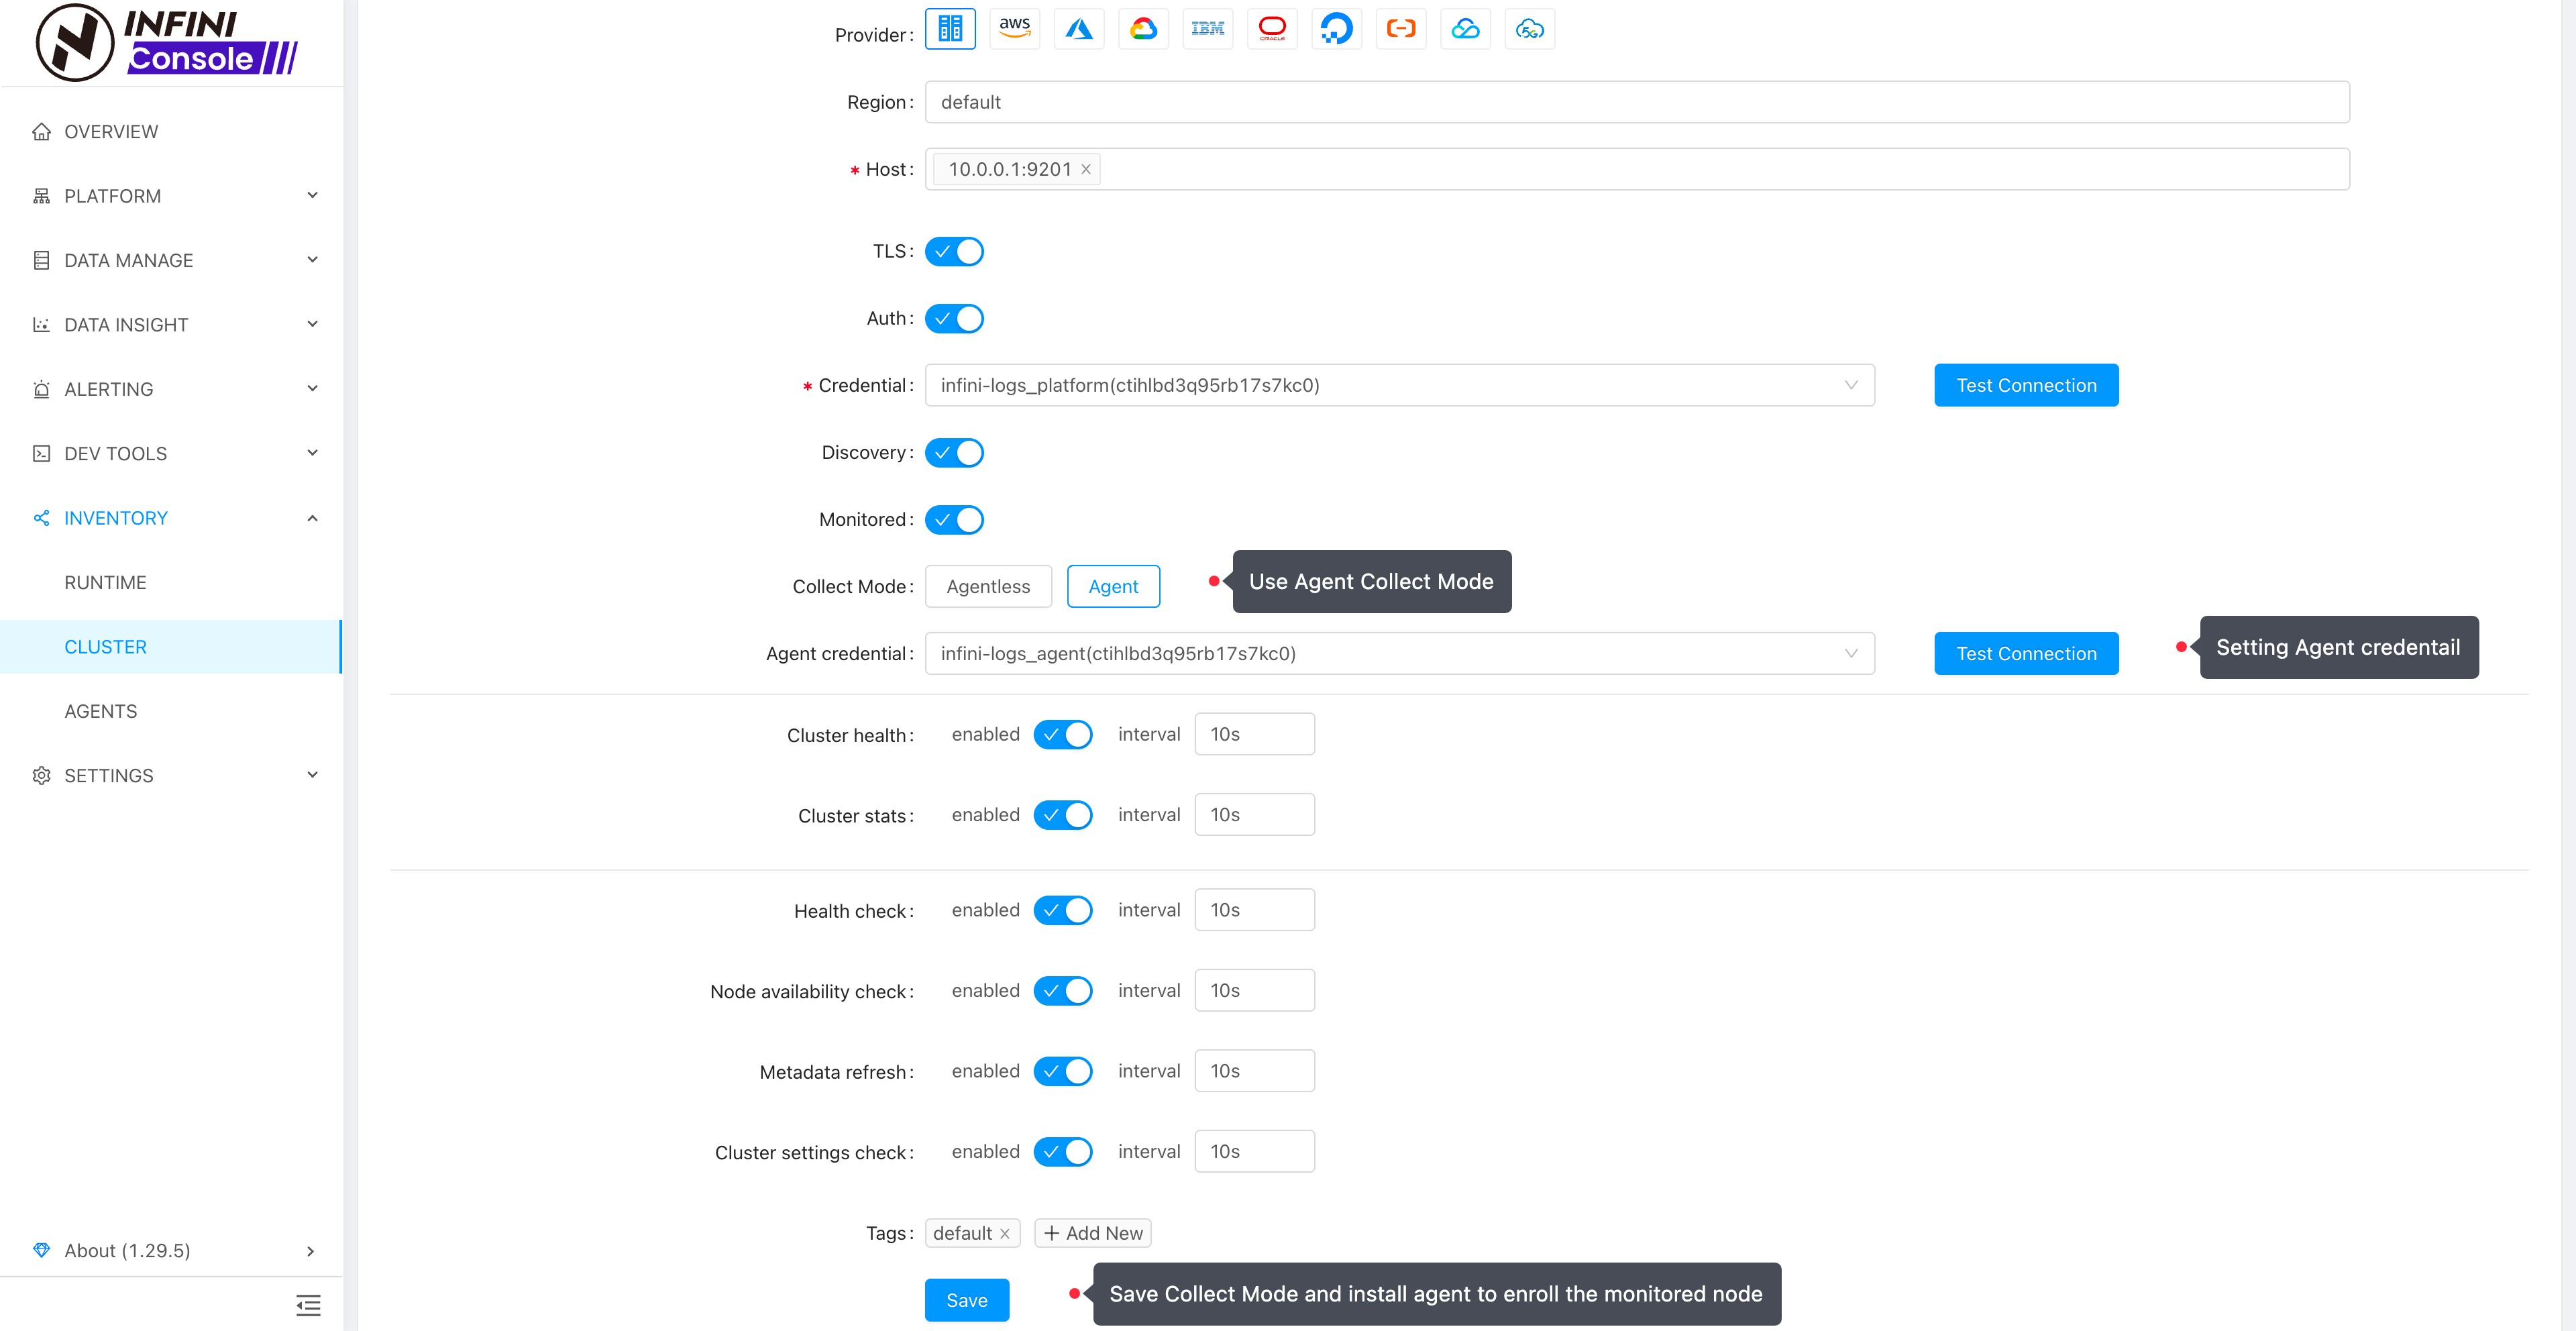Go to RUNTIME in the sidebar
Screen dimensions: 2576x1331
(x=105, y=582)
